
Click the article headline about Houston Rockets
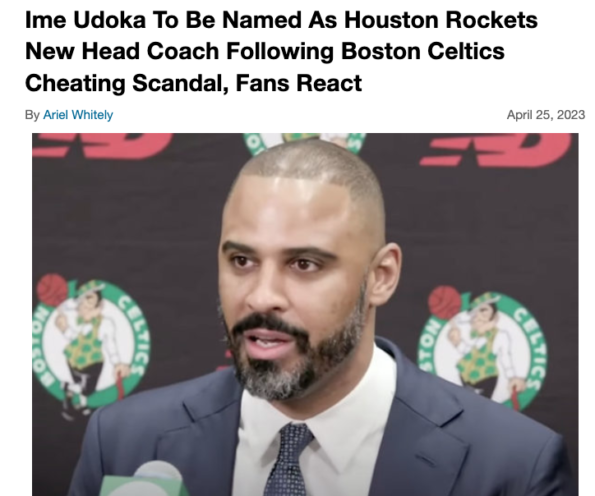pyautogui.click(x=281, y=51)
